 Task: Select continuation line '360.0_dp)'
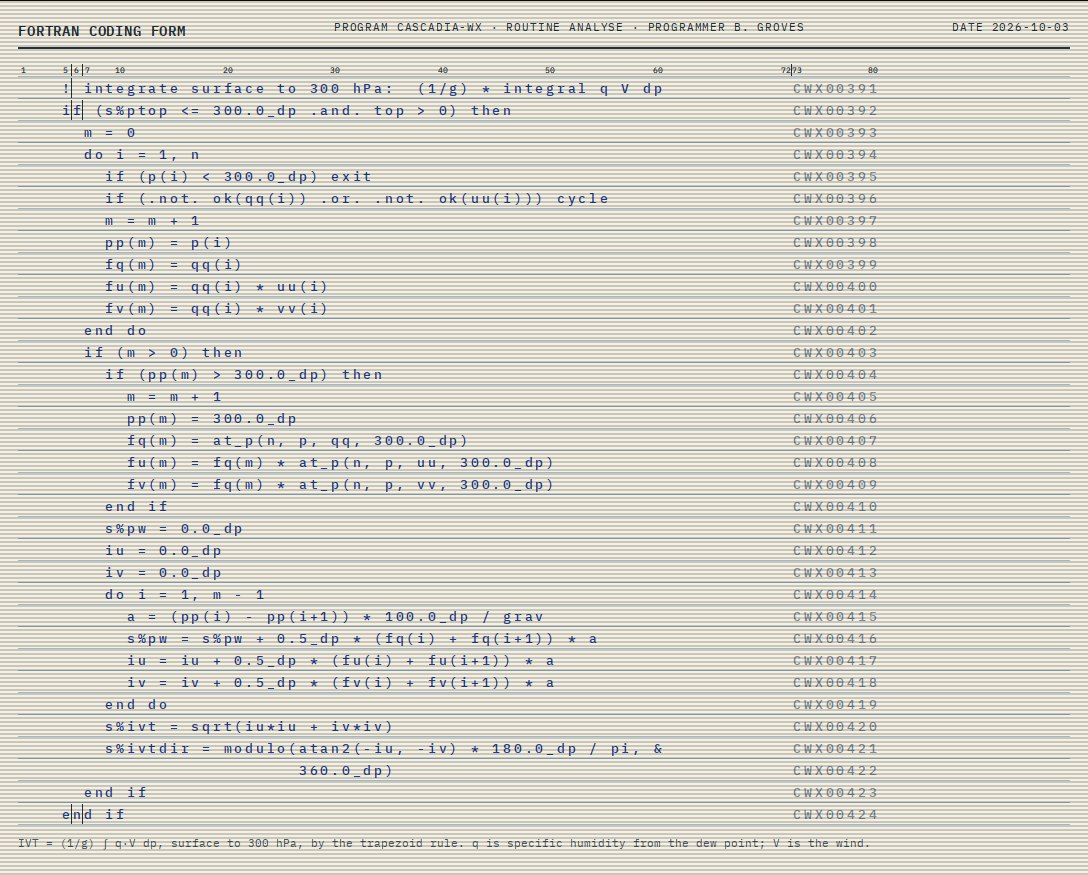pos(346,771)
